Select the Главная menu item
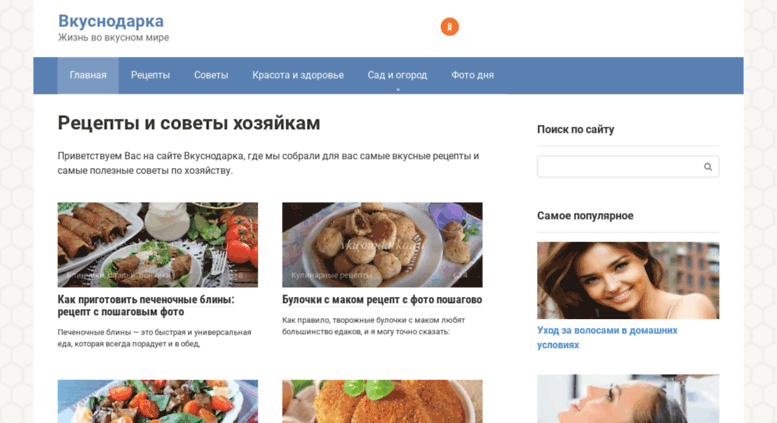 pyautogui.click(x=88, y=75)
